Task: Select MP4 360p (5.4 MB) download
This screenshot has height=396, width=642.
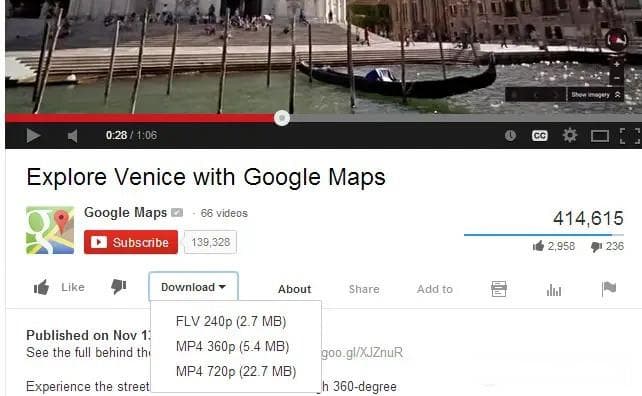Action: click(x=233, y=346)
